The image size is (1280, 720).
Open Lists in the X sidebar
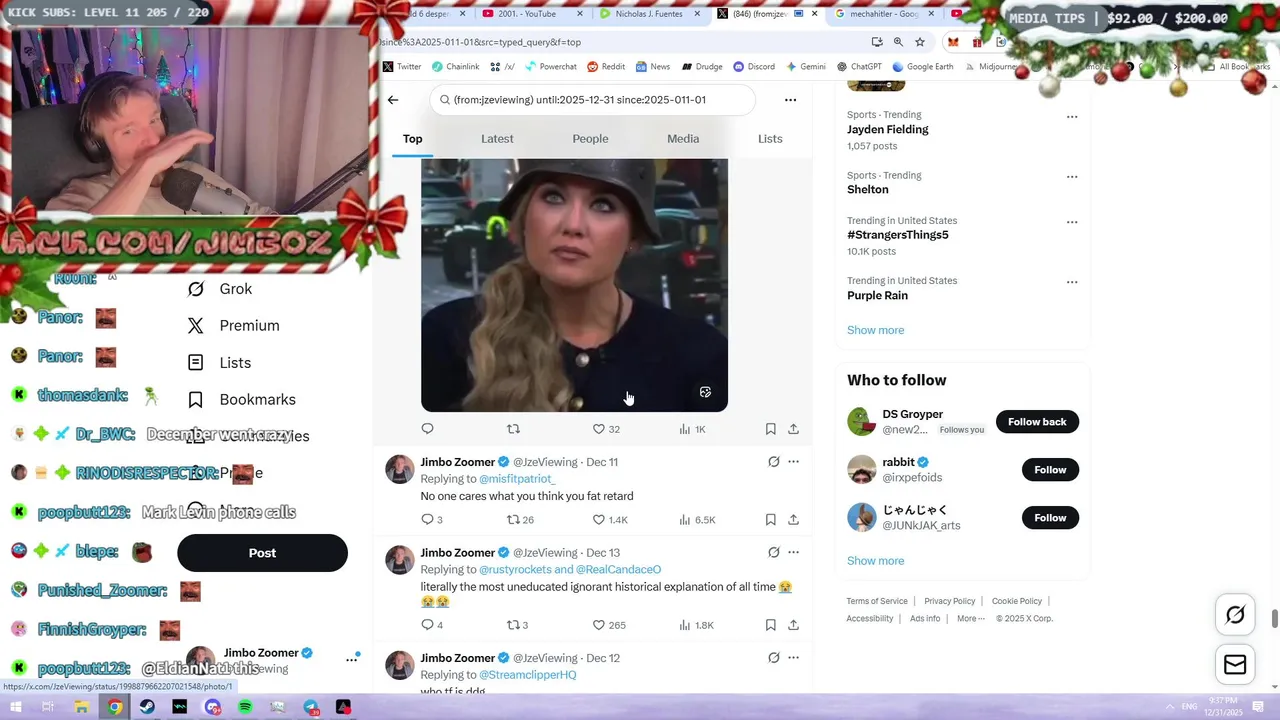click(219, 363)
